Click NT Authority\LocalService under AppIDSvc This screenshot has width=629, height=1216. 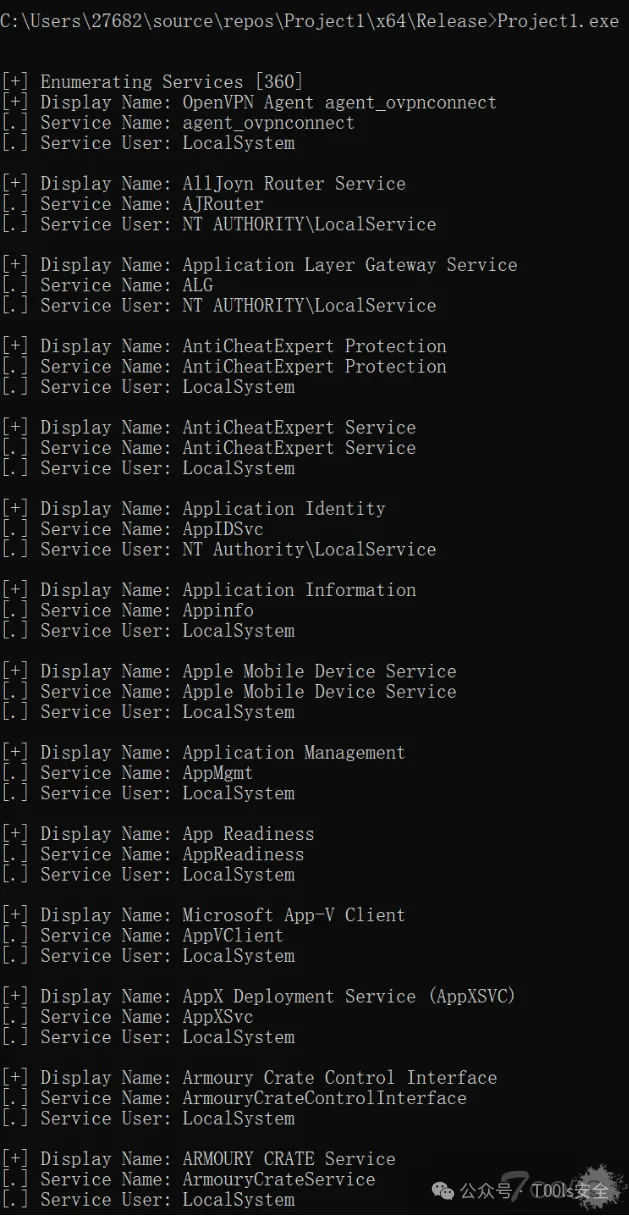coord(309,549)
